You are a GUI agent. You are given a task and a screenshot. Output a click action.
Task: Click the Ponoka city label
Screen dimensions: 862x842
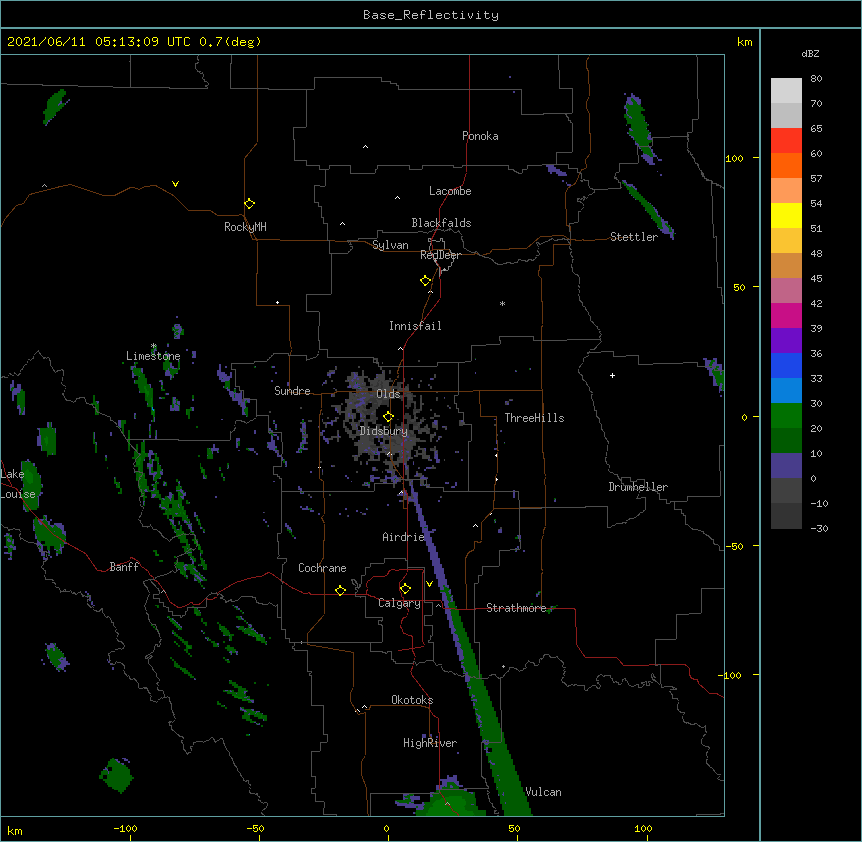pos(480,136)
